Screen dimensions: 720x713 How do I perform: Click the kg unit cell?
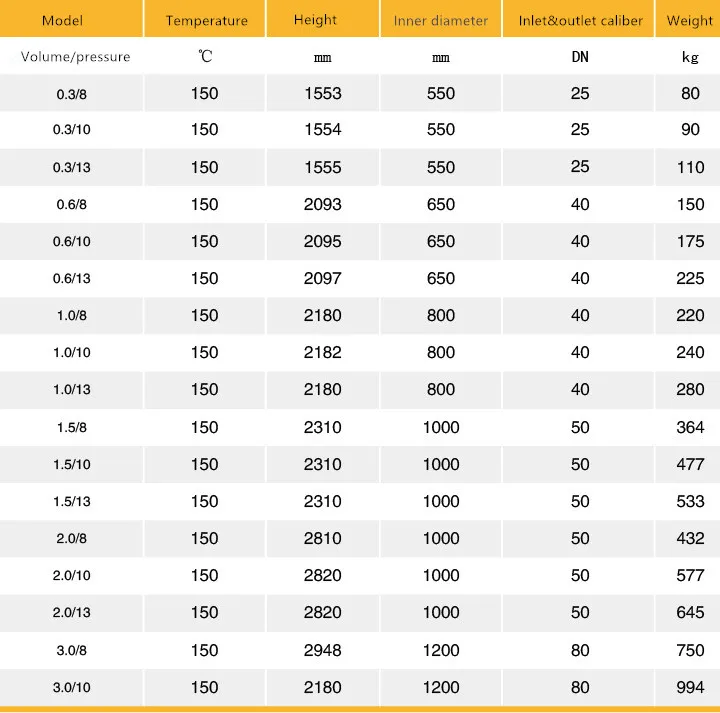point(690,57)
